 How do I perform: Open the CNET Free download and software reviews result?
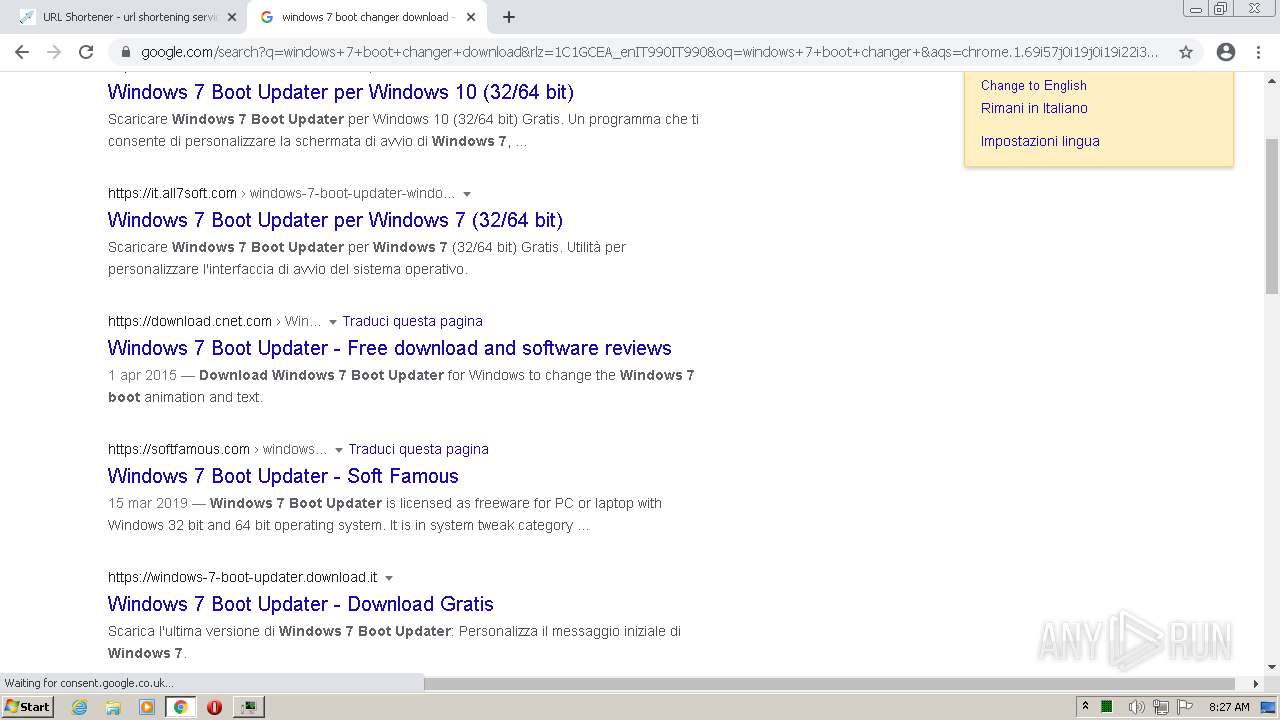pos(390,348)
